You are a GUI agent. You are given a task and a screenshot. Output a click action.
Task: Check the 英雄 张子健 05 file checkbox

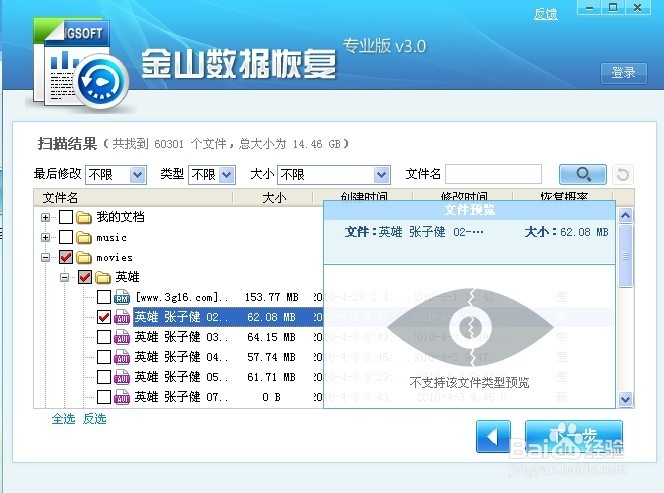pyautogui.click(x=104, y=377)
